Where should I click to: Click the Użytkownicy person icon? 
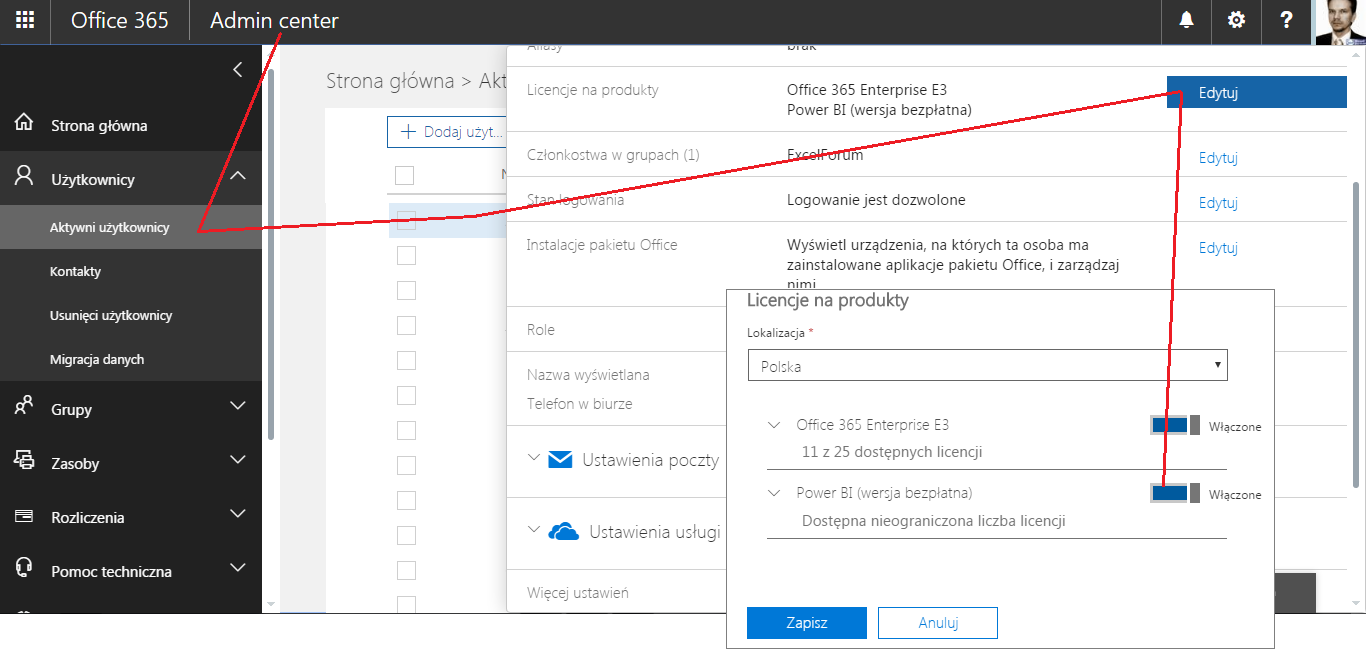pyautogui.click(x=24, y=178)
